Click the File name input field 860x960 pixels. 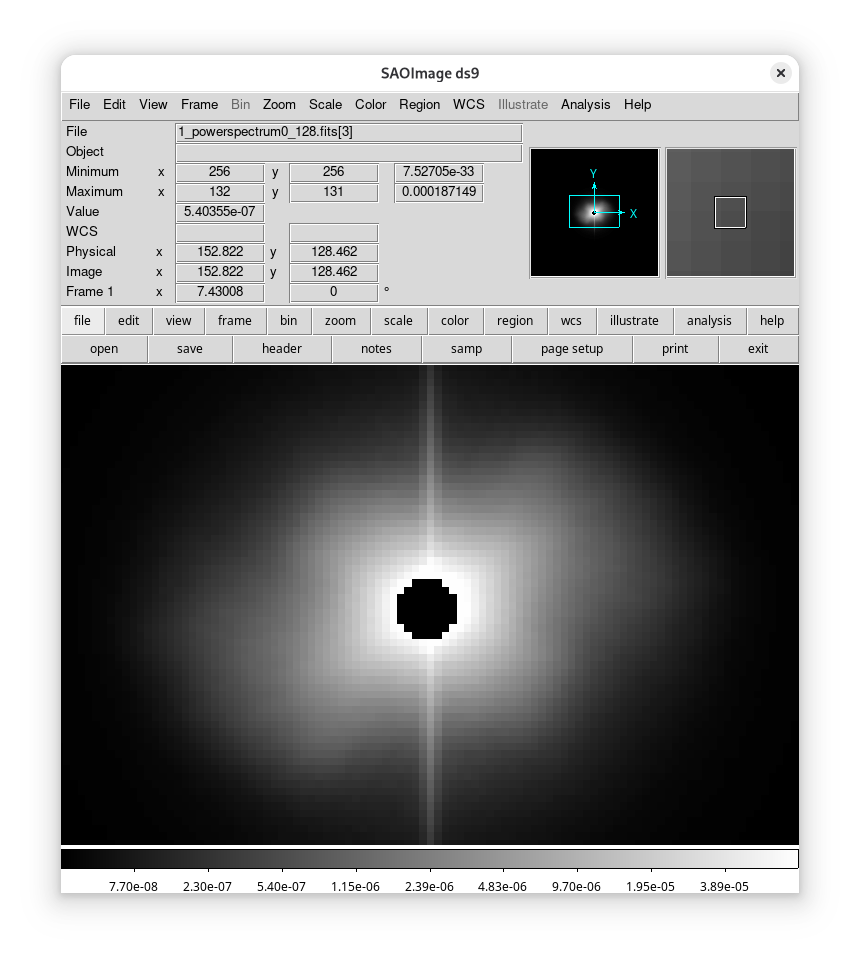coord(348,132)
